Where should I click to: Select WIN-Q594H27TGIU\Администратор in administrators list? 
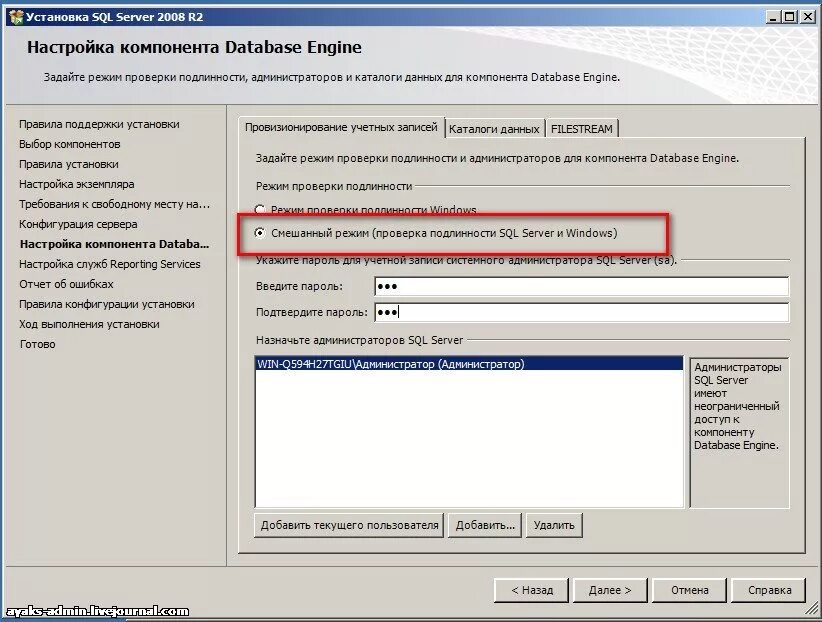point(469,364)
